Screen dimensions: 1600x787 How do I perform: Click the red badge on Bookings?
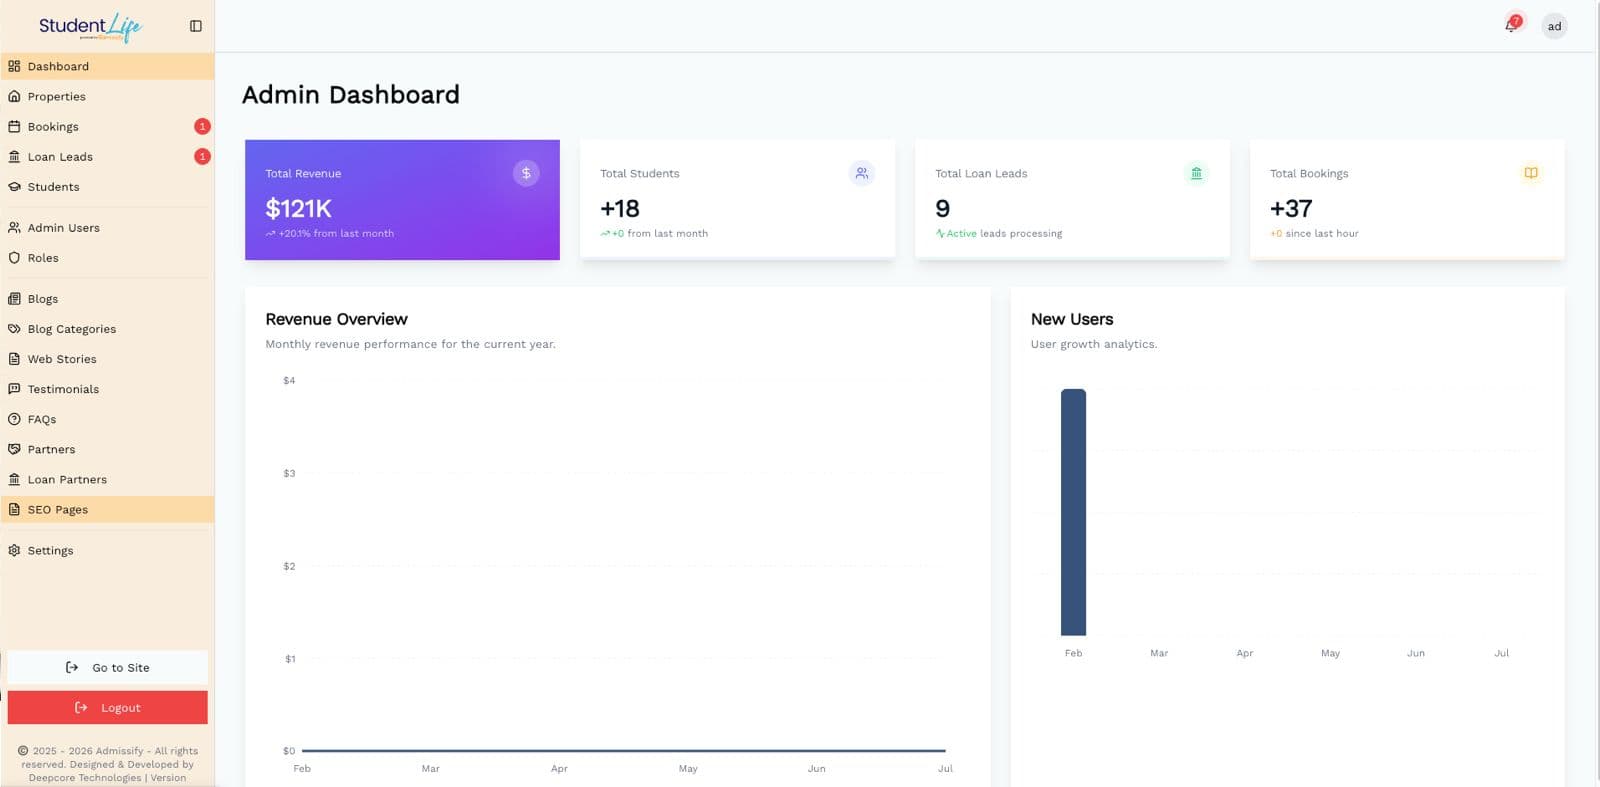point(202,126)
